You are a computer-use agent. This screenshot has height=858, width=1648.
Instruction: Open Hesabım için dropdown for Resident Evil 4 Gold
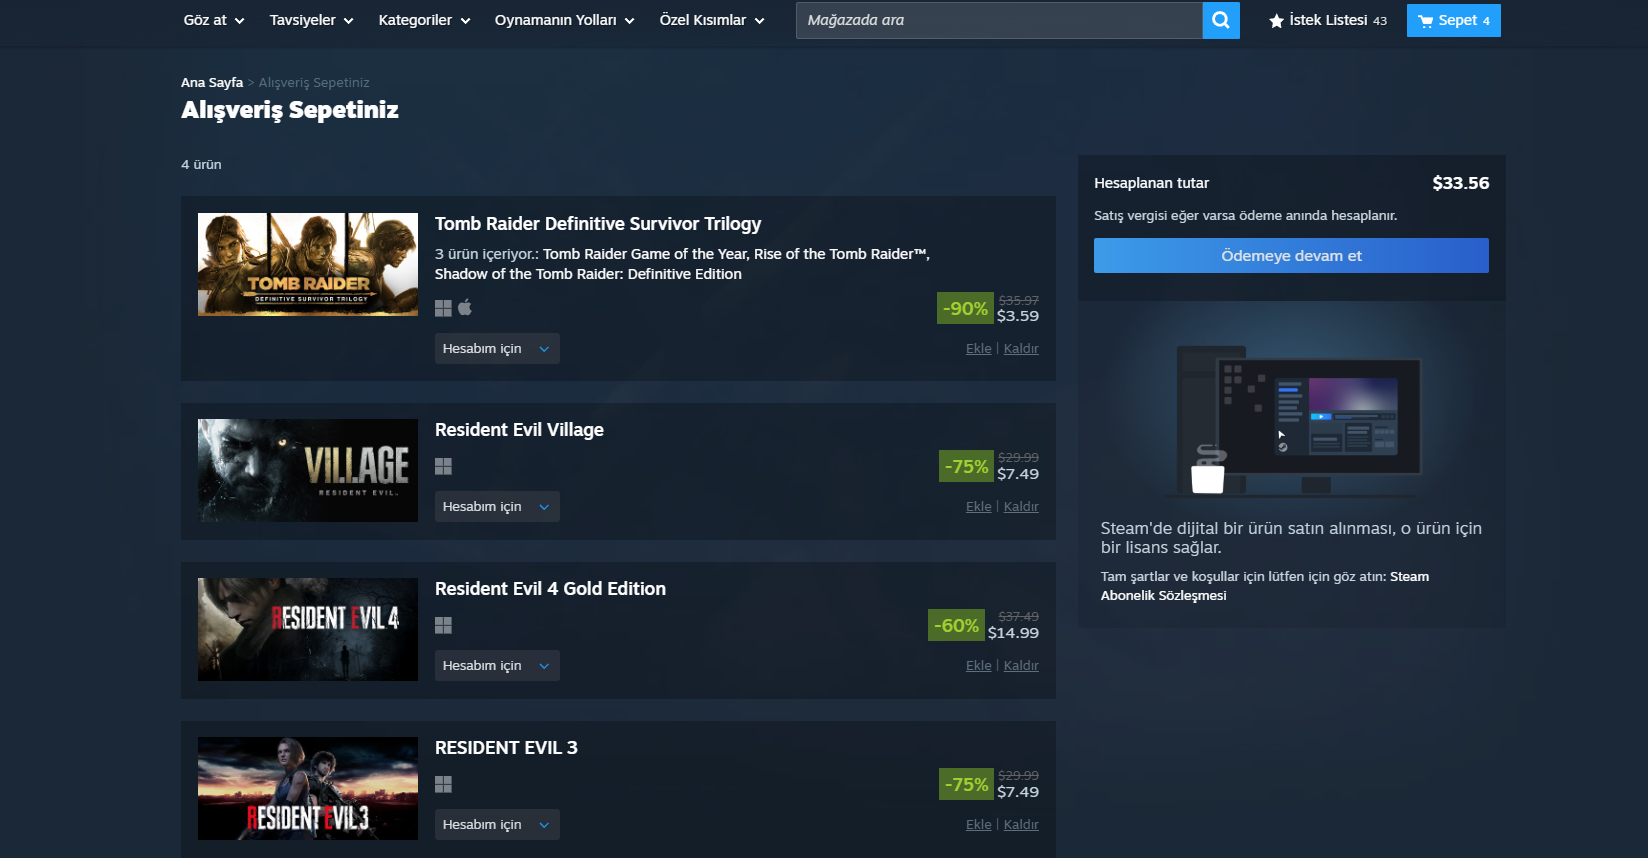(x=497, y=666)
